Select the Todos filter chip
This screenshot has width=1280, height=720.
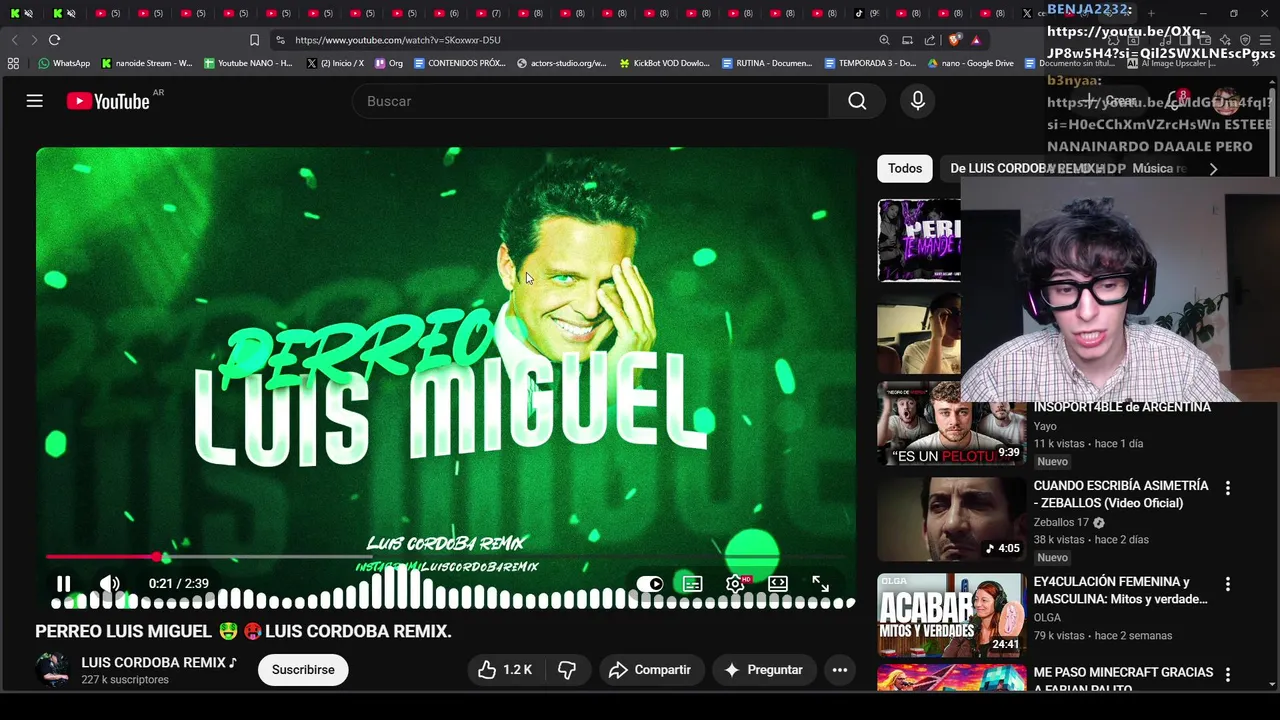pyautogui.click(x=905, y=168)
